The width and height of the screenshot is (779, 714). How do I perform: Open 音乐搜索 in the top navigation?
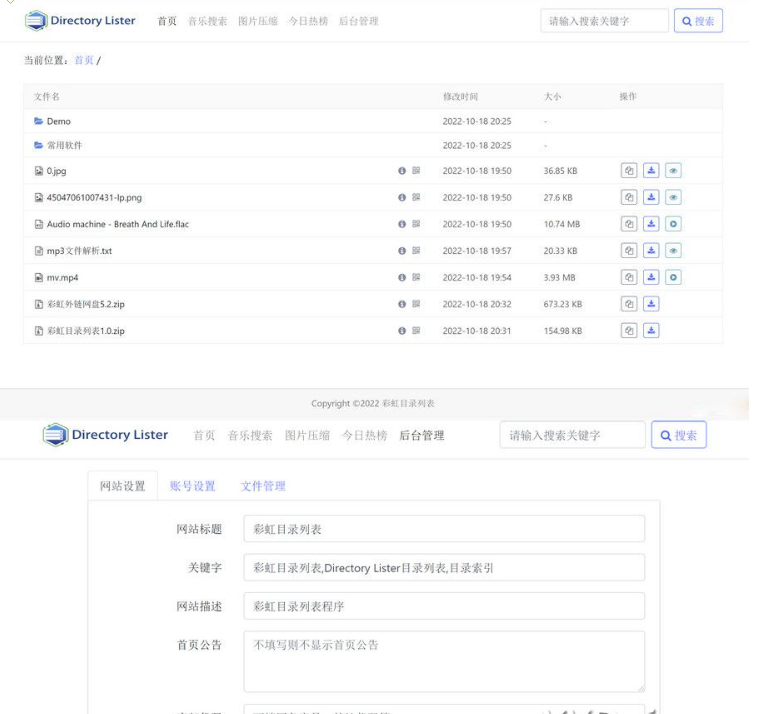click(207, 21)
